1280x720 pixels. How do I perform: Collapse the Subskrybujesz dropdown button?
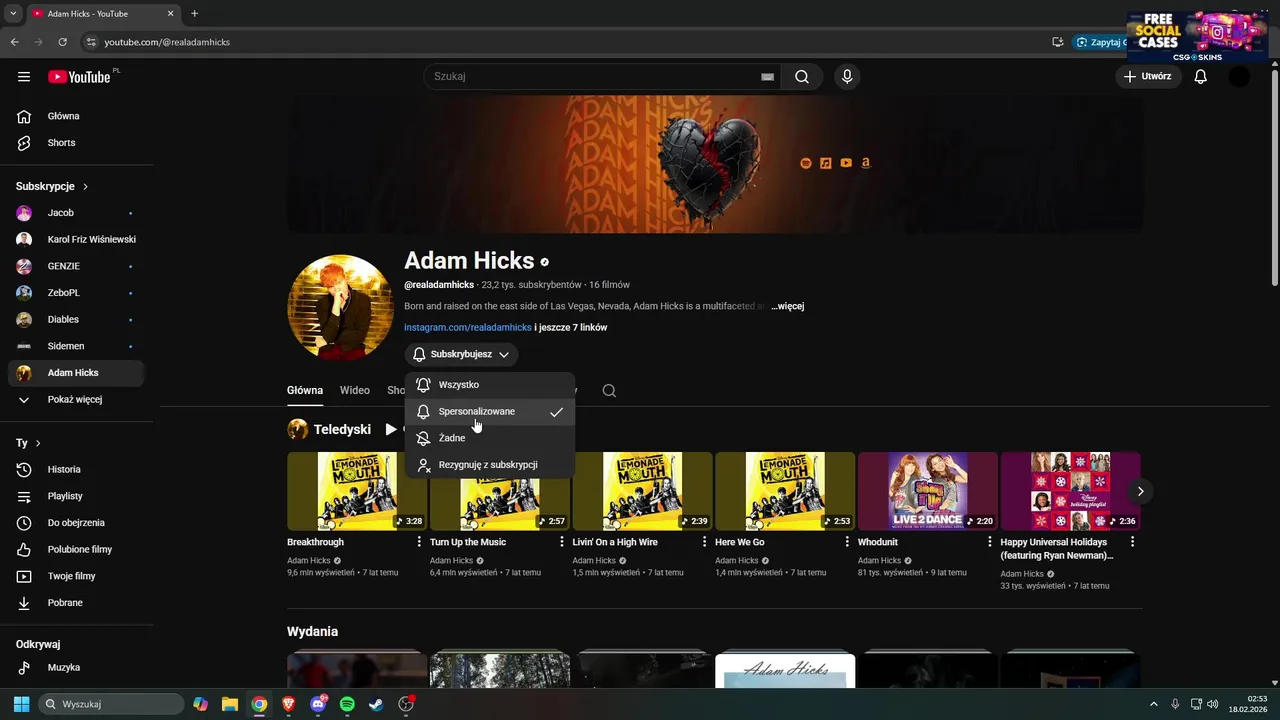(x=461, y=354)
